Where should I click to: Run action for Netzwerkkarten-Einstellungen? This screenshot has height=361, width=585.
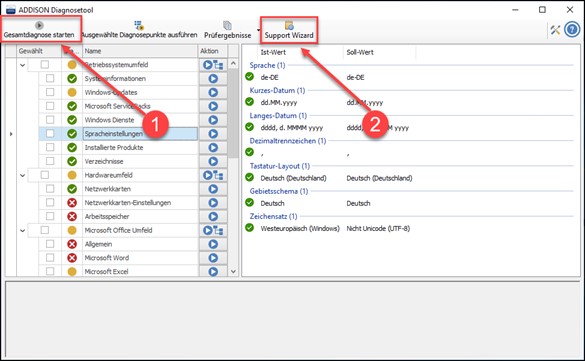pyautogui.click(x=213, y=203)
